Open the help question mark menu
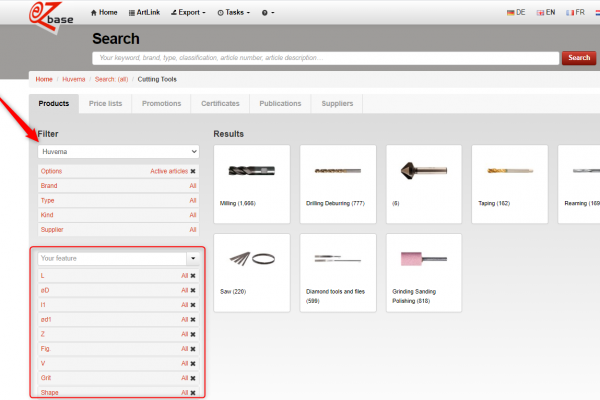The image size is (600, 400). 267,12
